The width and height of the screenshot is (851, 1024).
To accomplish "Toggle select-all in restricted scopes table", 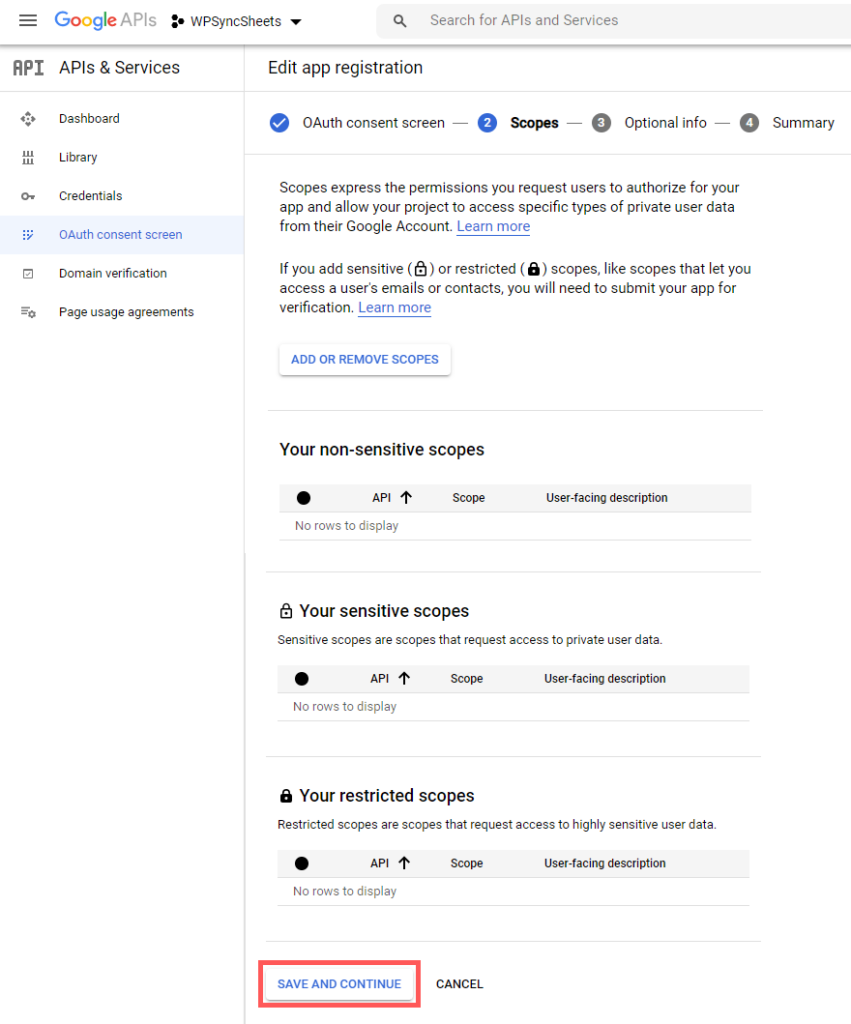I will click(x=302, y=863).
